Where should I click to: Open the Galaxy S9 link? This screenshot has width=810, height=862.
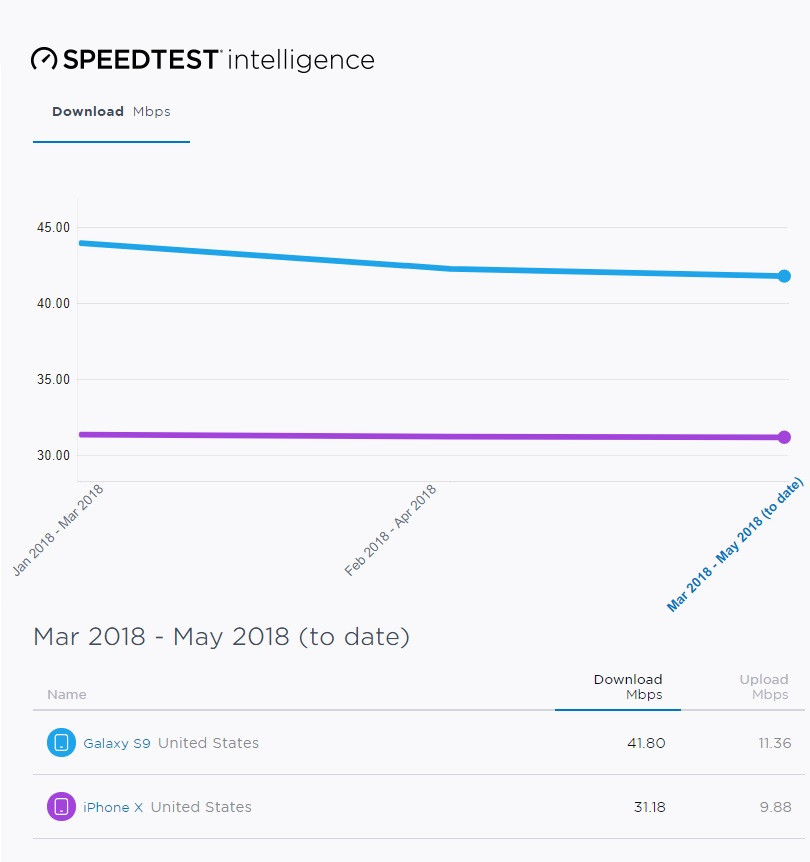pyautogui.click(x=117, y=743)
